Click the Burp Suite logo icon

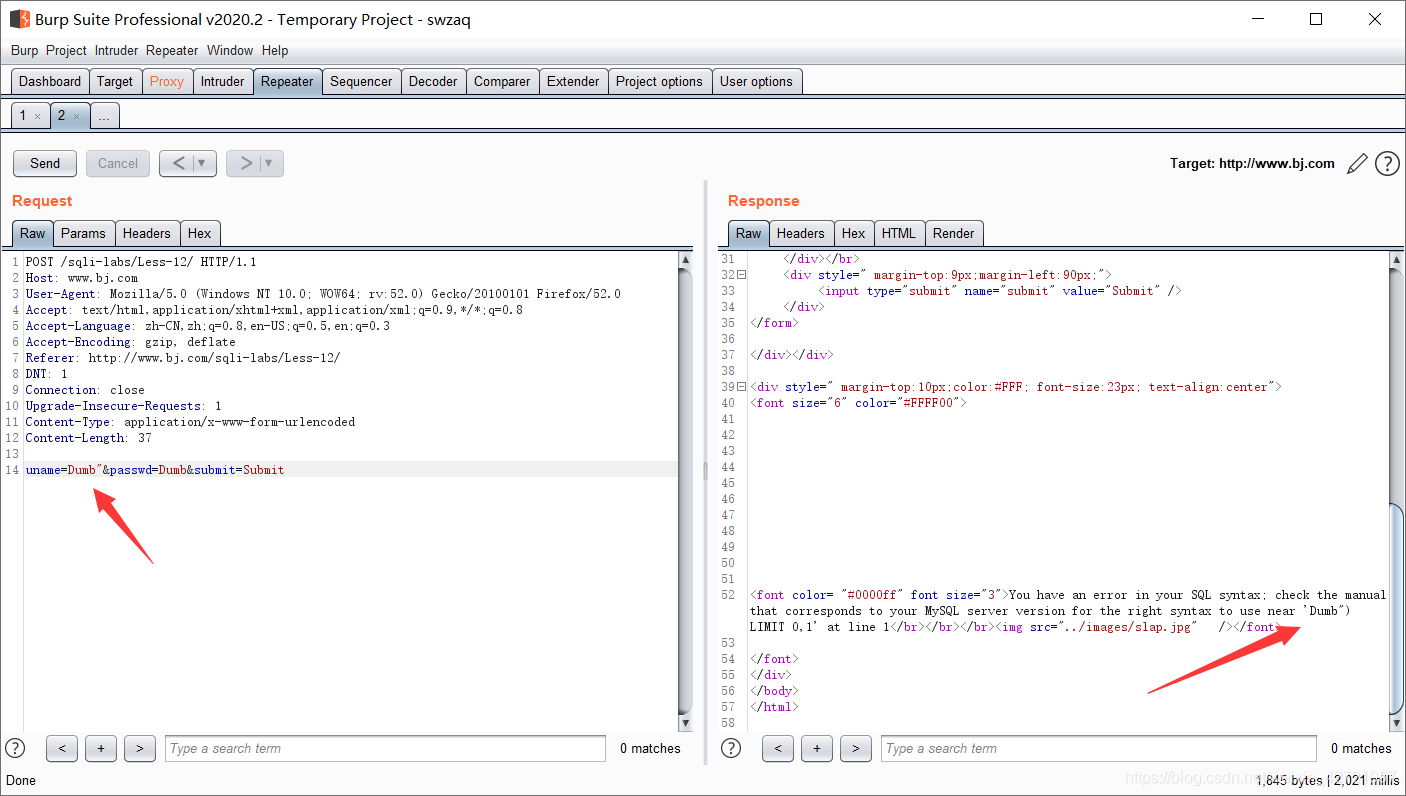tap(19, 19)
